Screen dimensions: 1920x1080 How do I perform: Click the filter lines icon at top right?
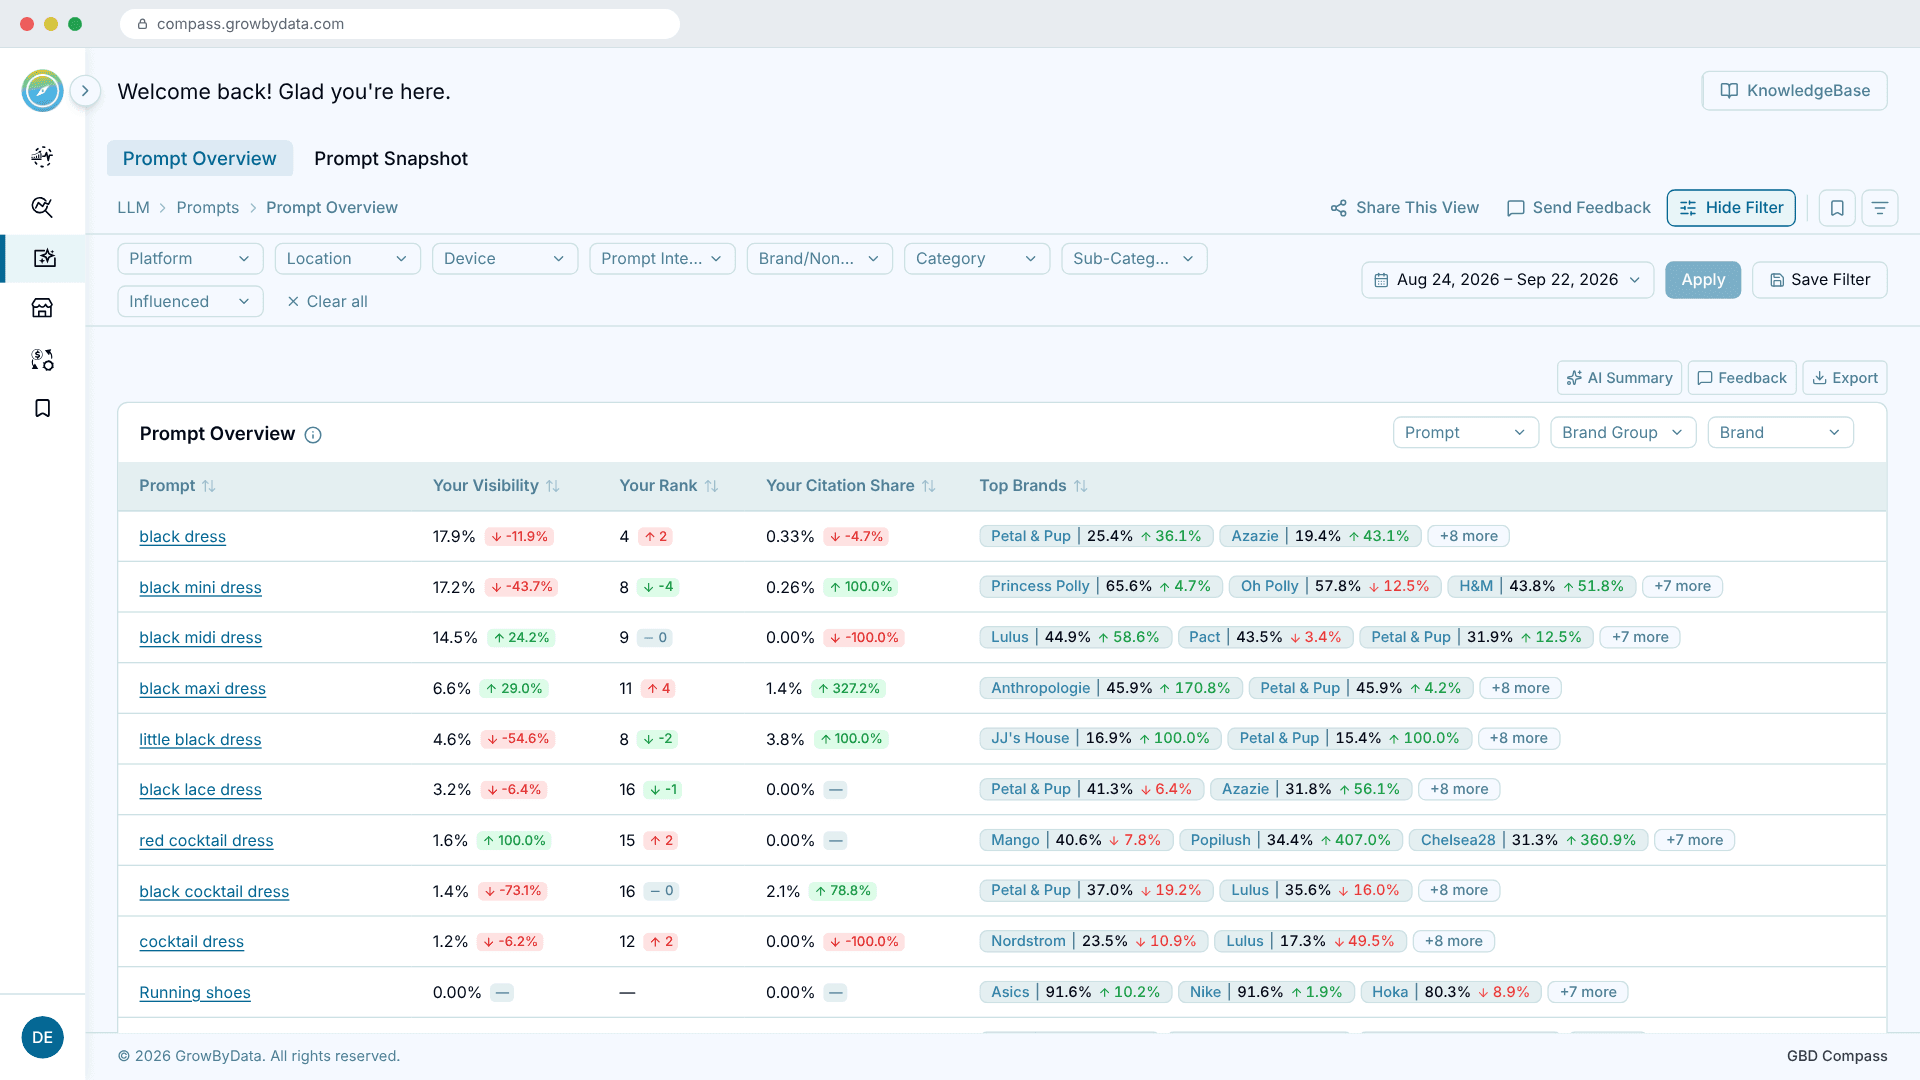tap(1880, 207)
